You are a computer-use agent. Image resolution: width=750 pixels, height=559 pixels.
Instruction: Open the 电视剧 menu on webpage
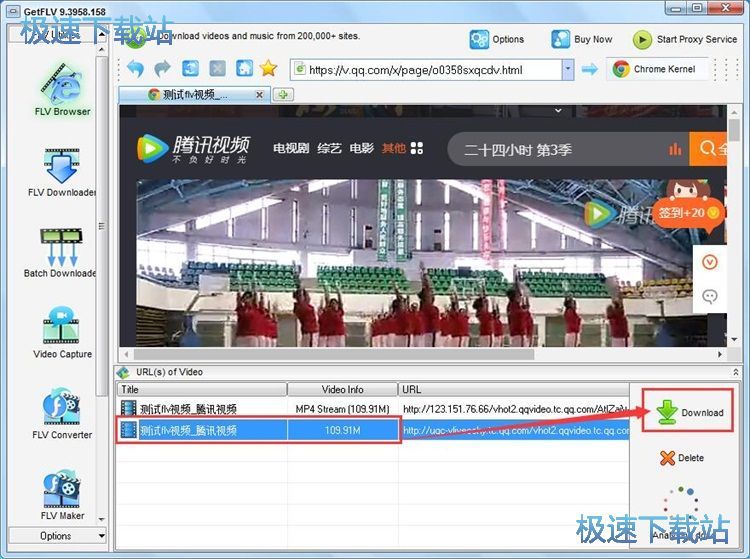[x=291, y=148]
